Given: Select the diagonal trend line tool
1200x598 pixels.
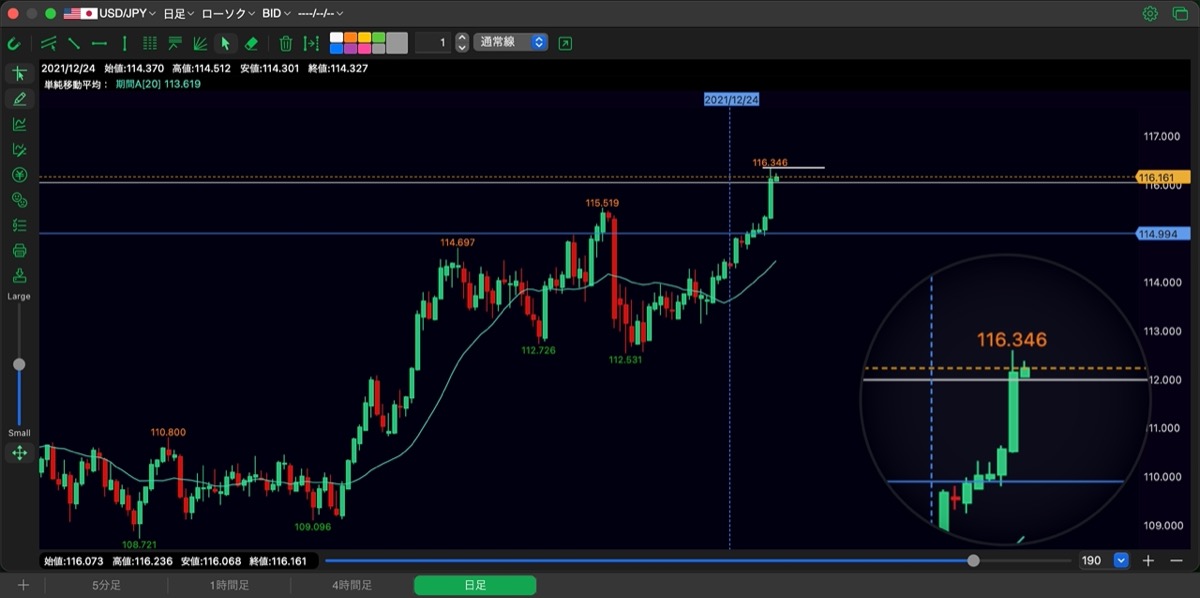Looking at the screenshot, I should click(x=73, y=43).
